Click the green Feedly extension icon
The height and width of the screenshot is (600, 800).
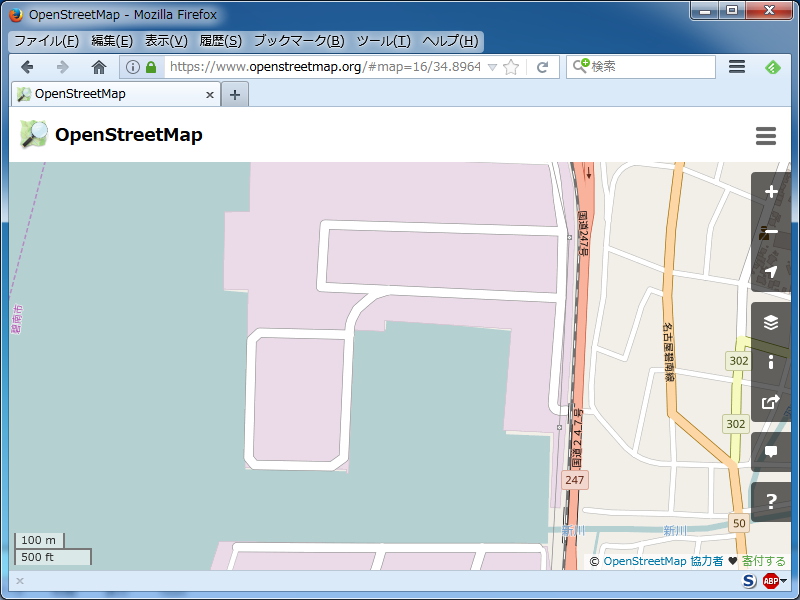click(x=772, y=67)
